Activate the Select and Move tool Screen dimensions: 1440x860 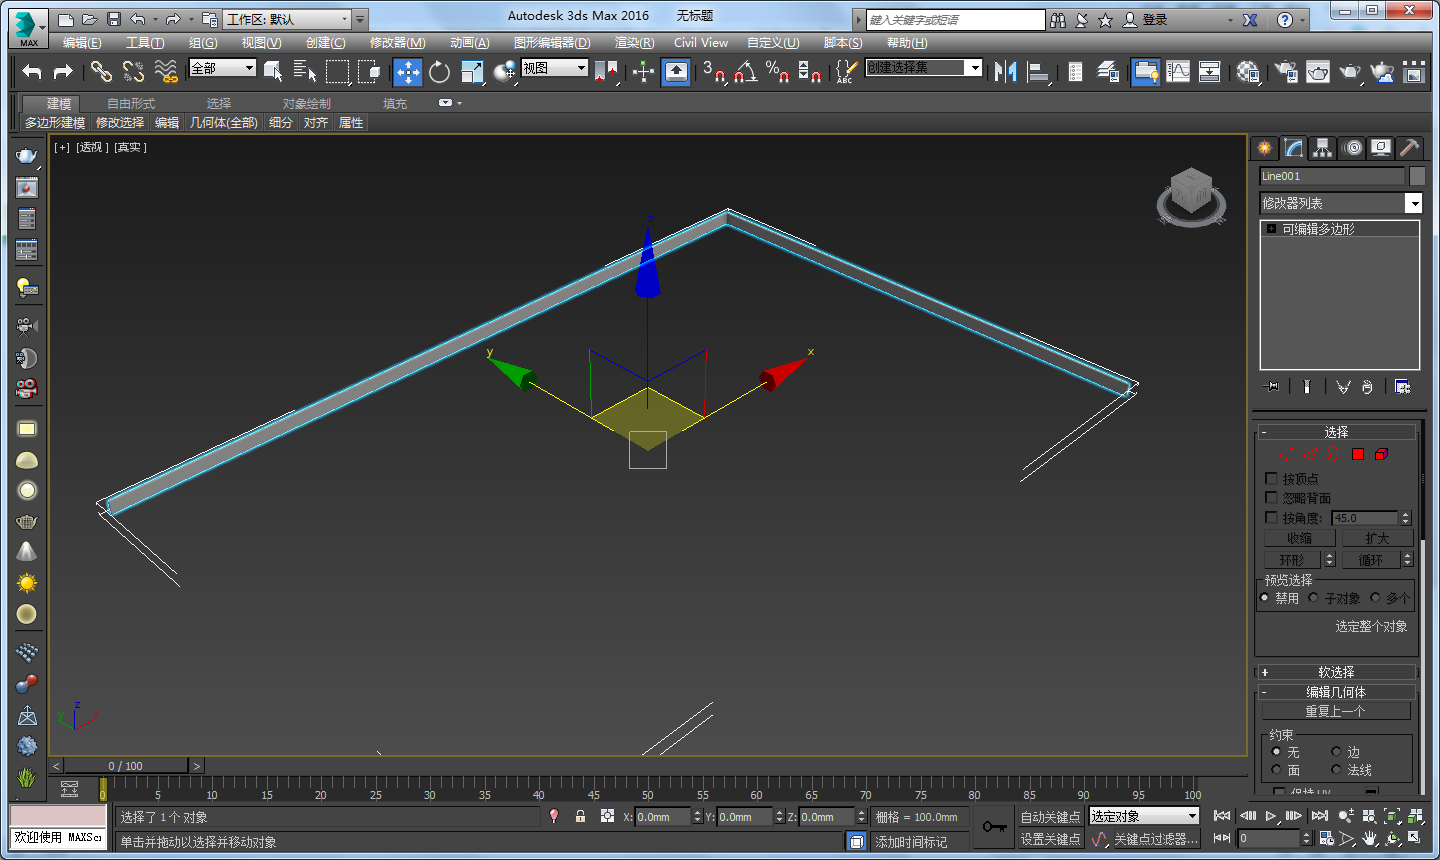[408, 71]
